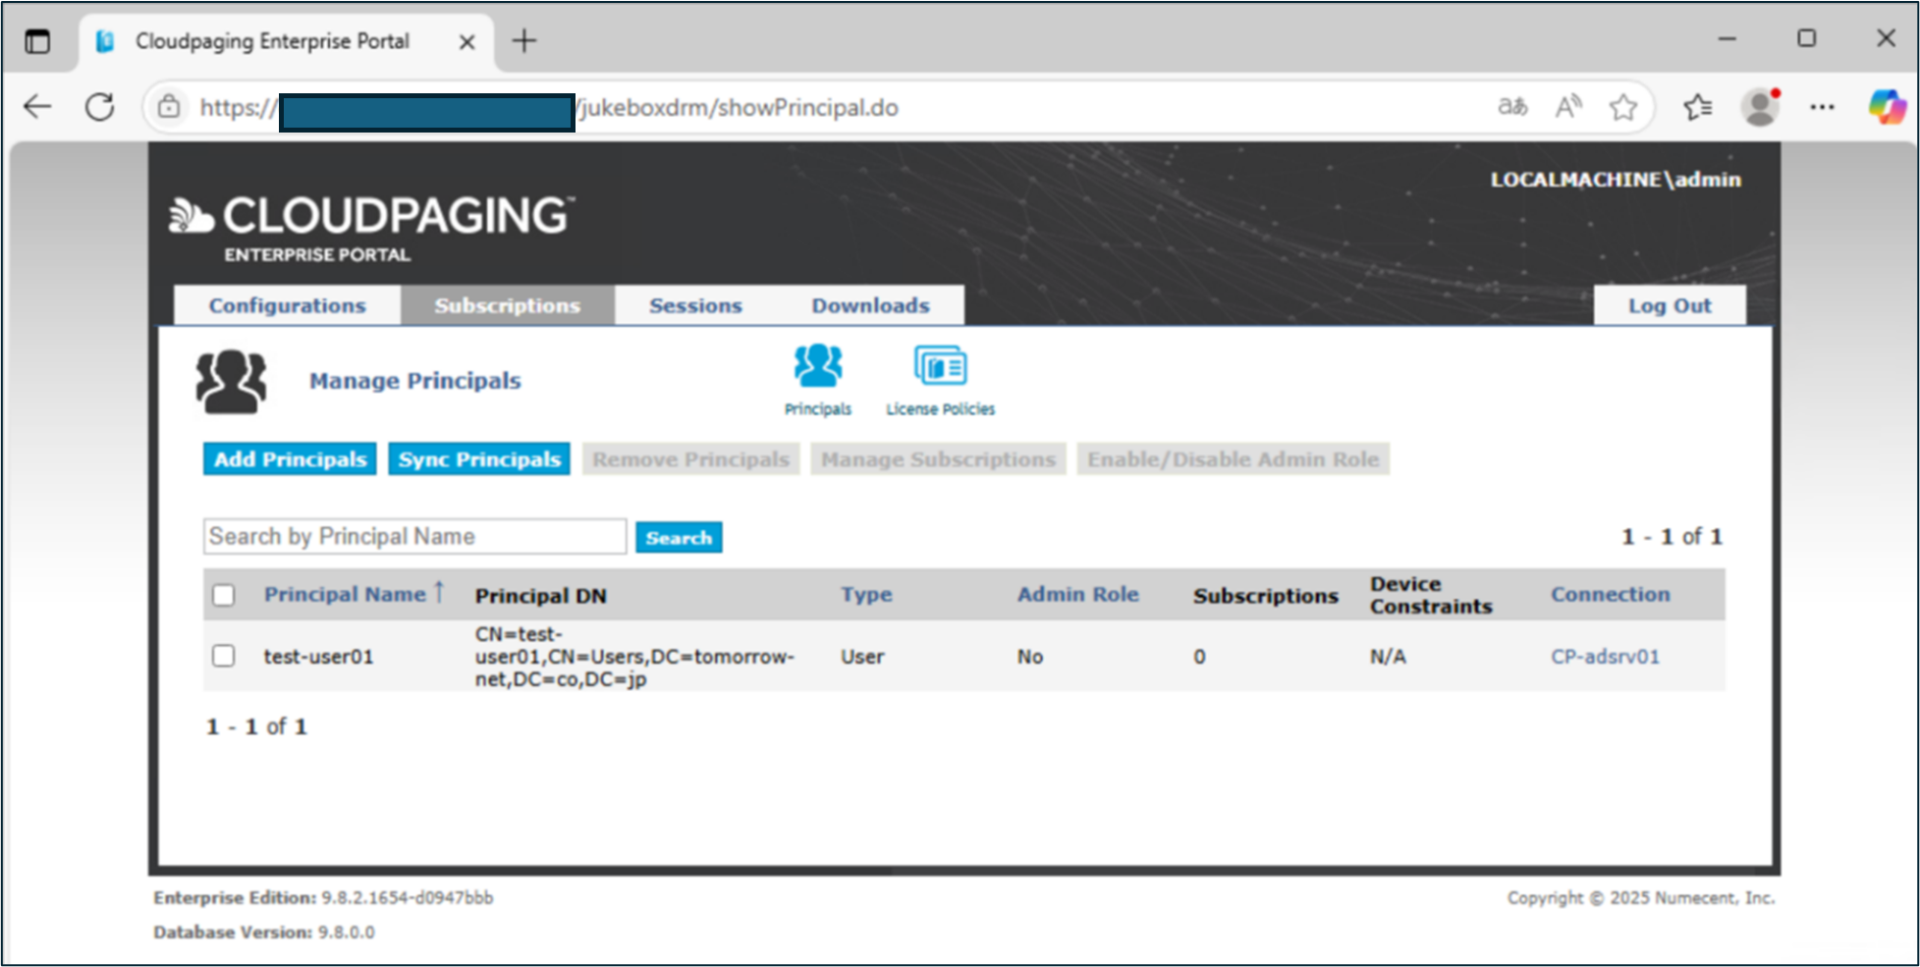Screen dimensions: 1920x967
Task: Click the Manage Subscriptions button
Action: pos(938,459)
